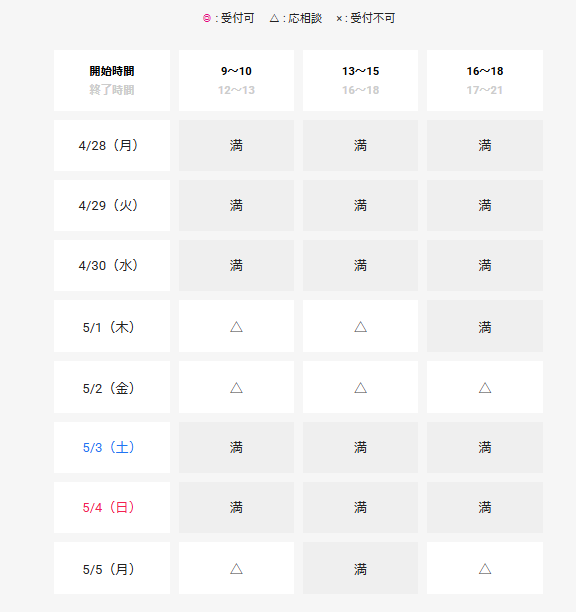Click the full 満 cell for 5/5 13~15
The width and height of the screenshot is (576, 612).
coord(360,568)
